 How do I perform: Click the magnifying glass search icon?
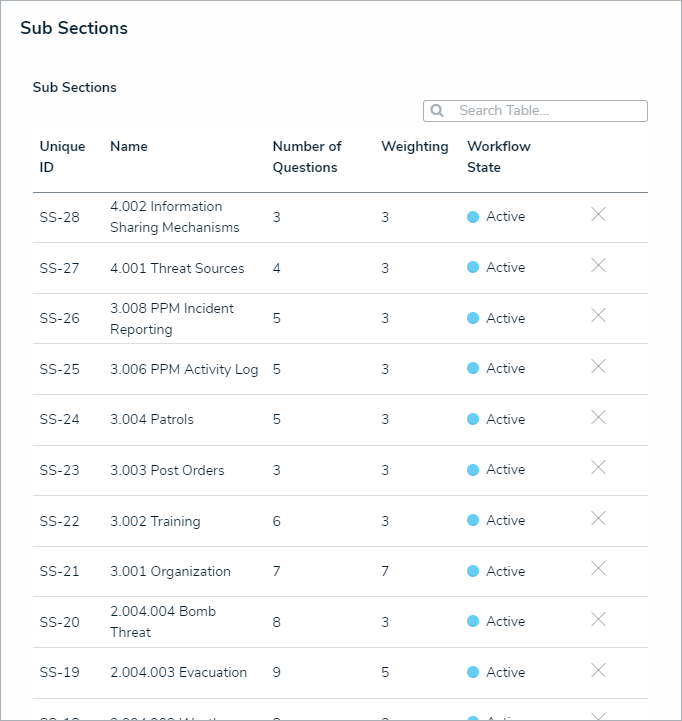tap(437, 111)
